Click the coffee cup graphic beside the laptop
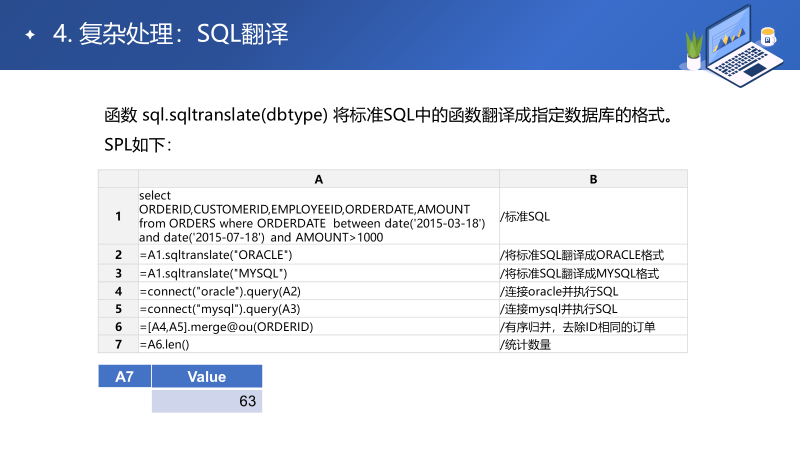800x450 pixels. (768, 41)
